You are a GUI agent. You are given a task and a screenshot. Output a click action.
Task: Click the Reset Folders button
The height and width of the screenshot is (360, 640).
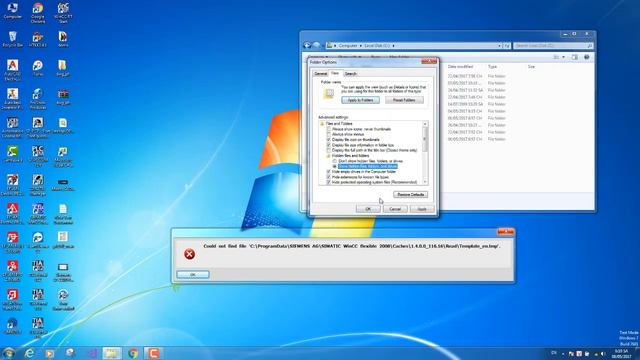point(404,100)
